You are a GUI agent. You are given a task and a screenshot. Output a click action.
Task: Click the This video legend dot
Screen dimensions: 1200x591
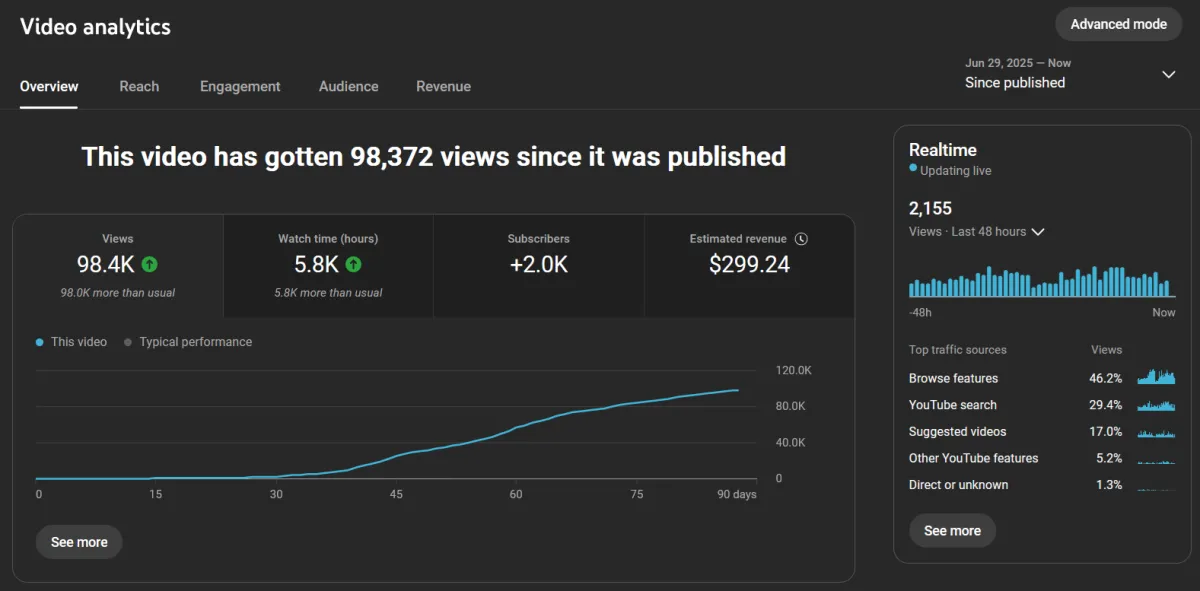pos(40,342)
